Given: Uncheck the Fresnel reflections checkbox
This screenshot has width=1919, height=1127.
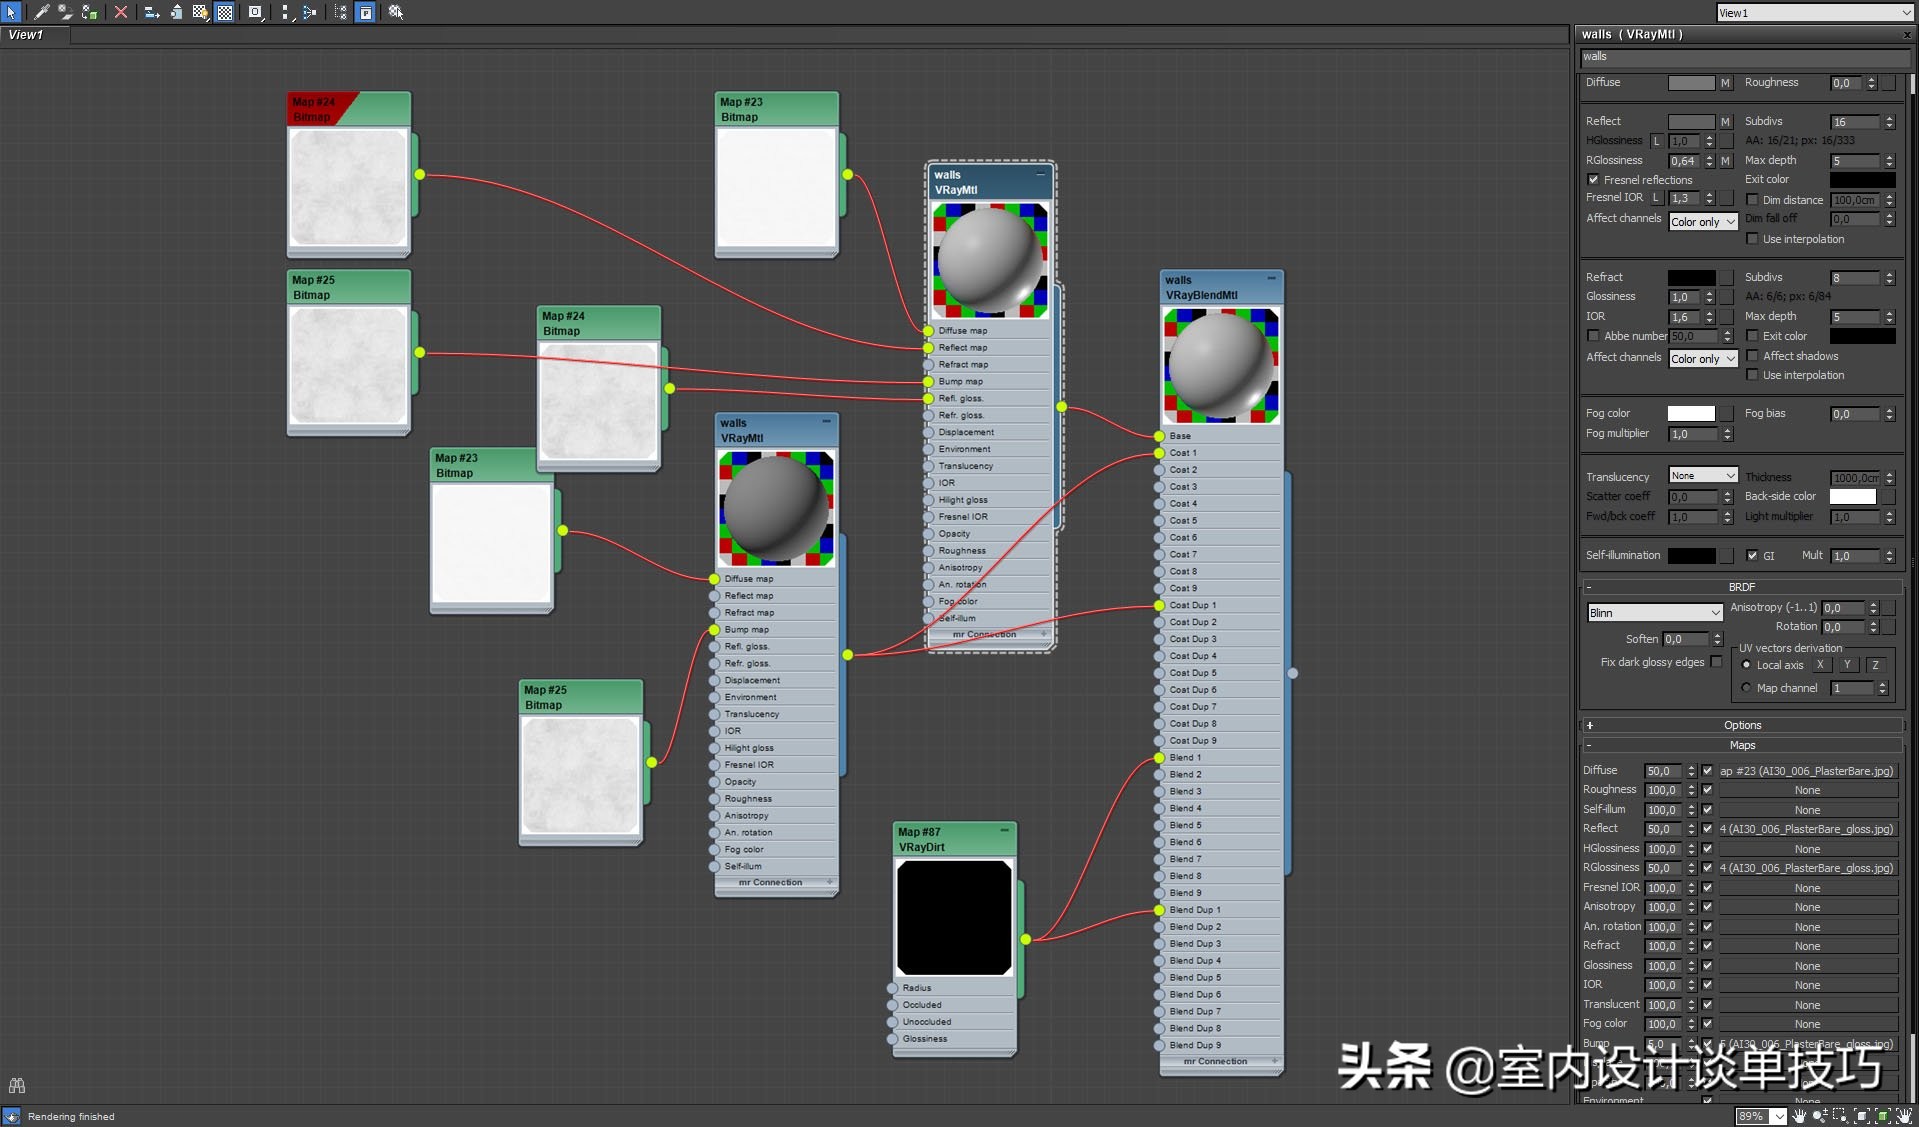Looking at the screenshot, I should pyautogui.click(x=1593, y=180).
